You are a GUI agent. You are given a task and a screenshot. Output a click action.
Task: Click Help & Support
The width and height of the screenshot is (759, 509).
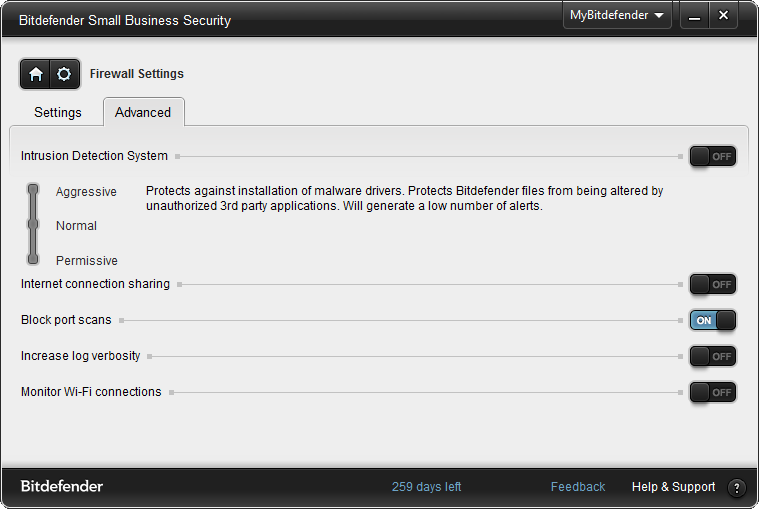point(673,487)
